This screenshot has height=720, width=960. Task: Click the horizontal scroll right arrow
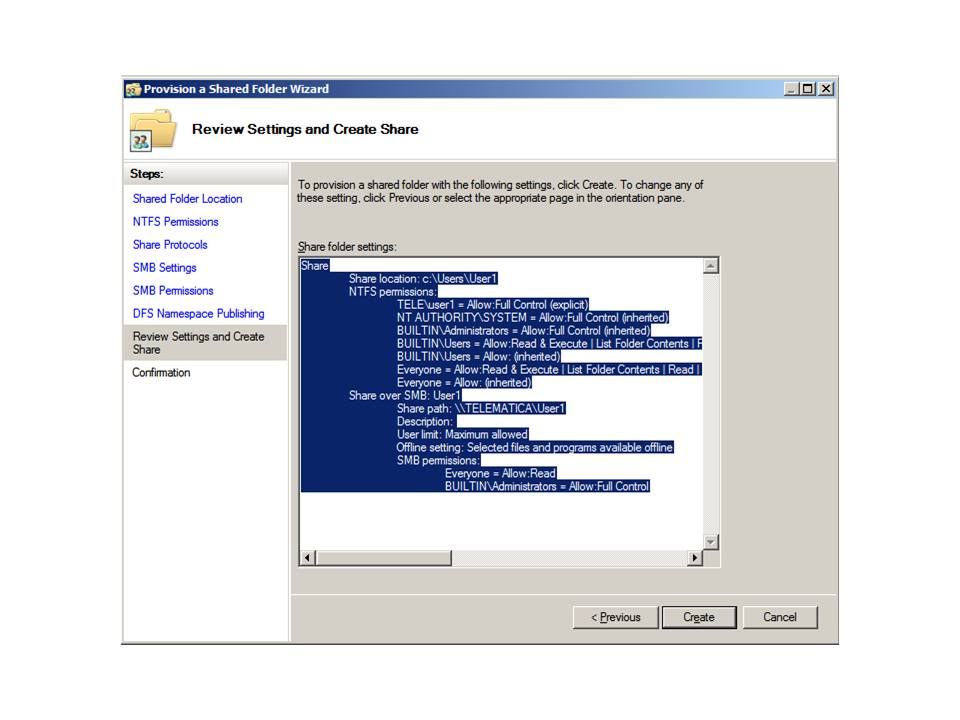click(x=695, y=558)
